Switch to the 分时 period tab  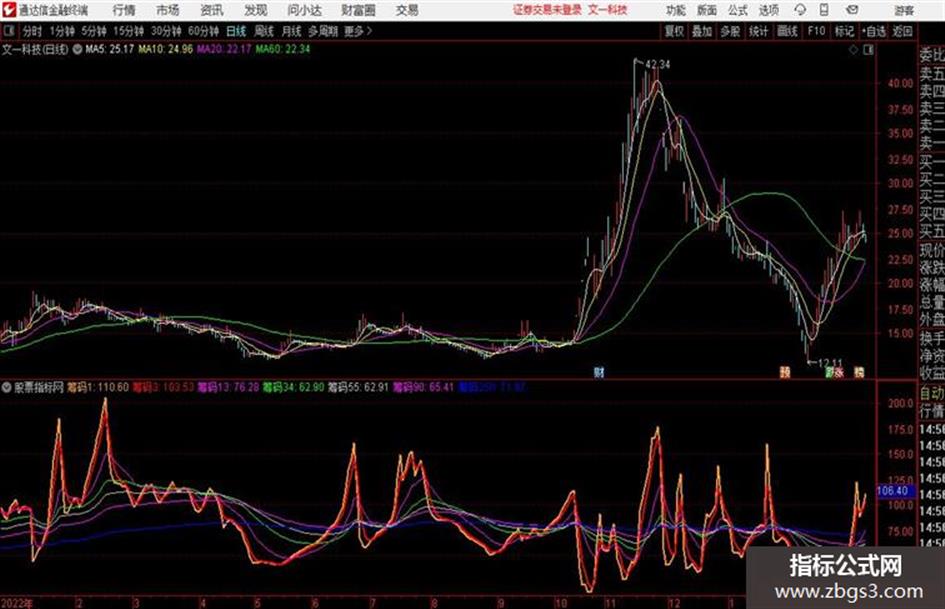coord(32,31)
